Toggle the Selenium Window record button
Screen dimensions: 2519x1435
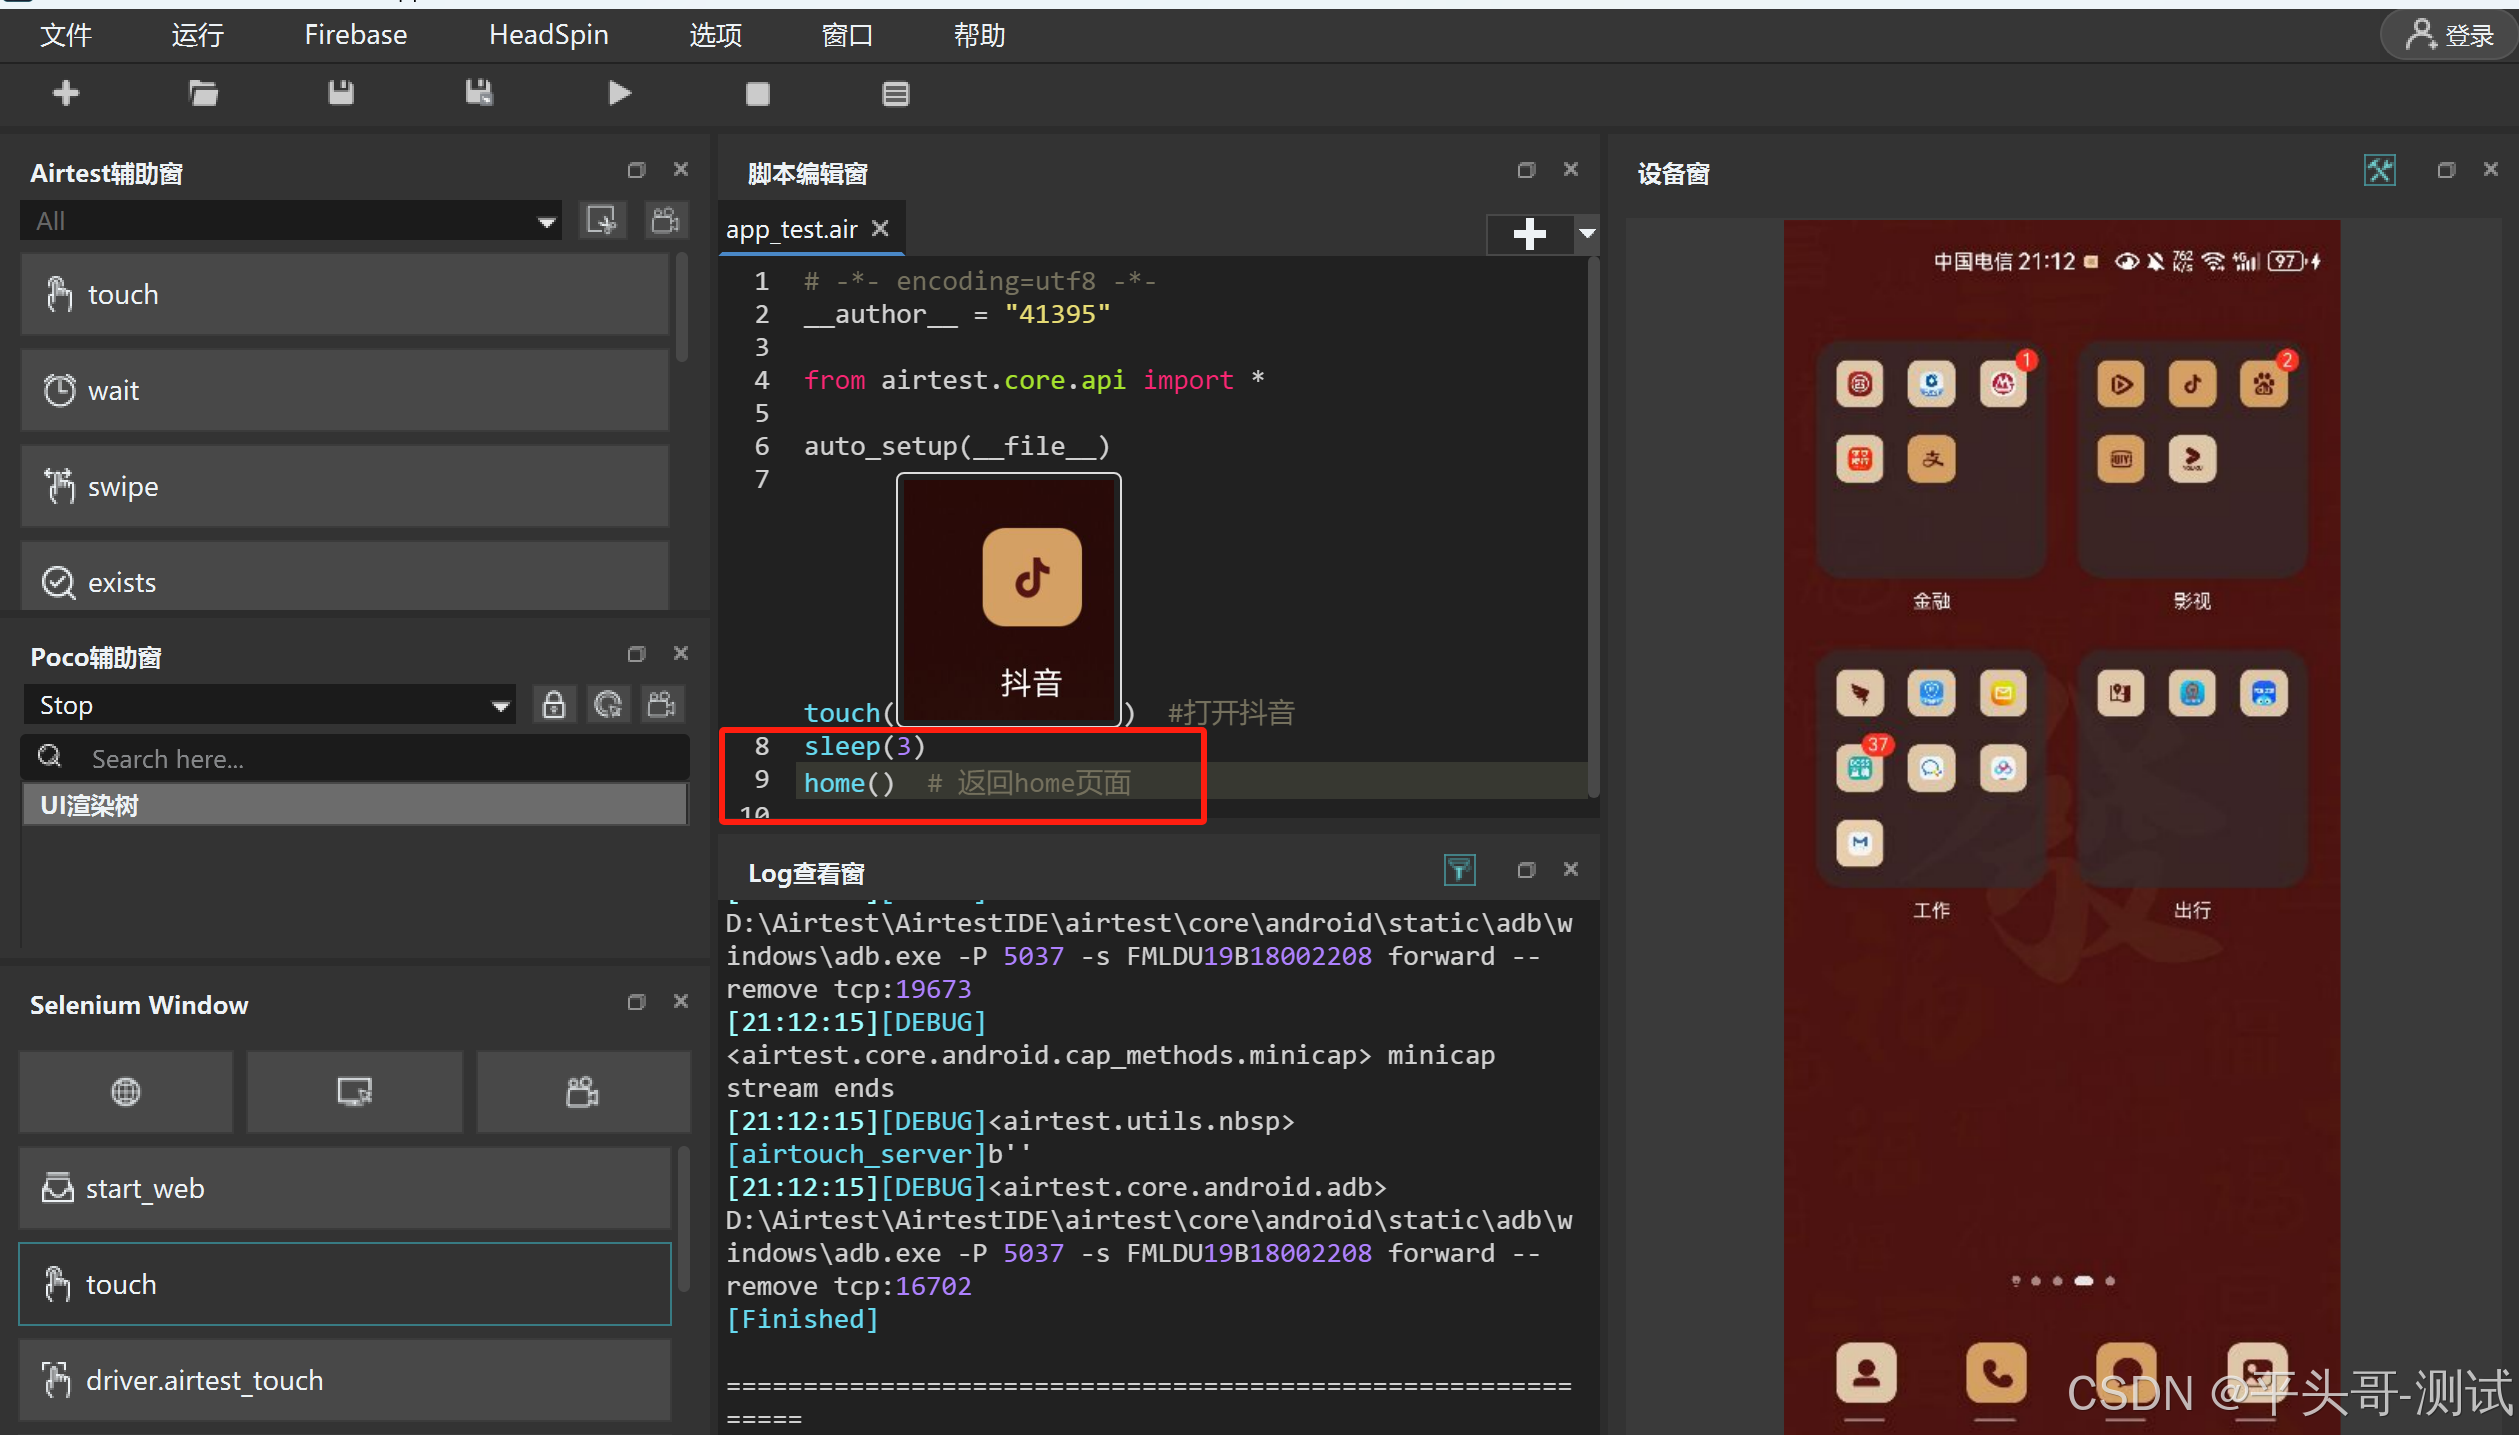coord(582,1091)
